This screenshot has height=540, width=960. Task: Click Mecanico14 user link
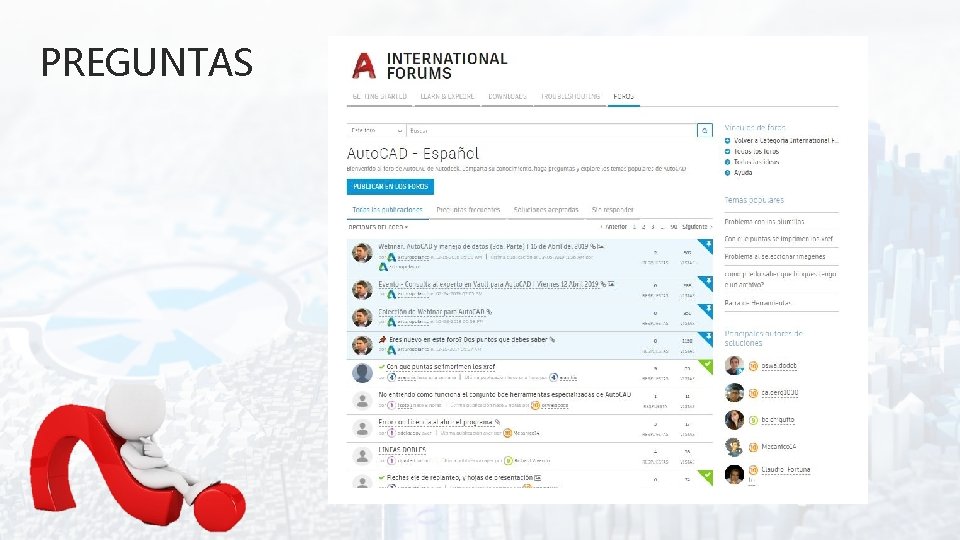[778, 448]
